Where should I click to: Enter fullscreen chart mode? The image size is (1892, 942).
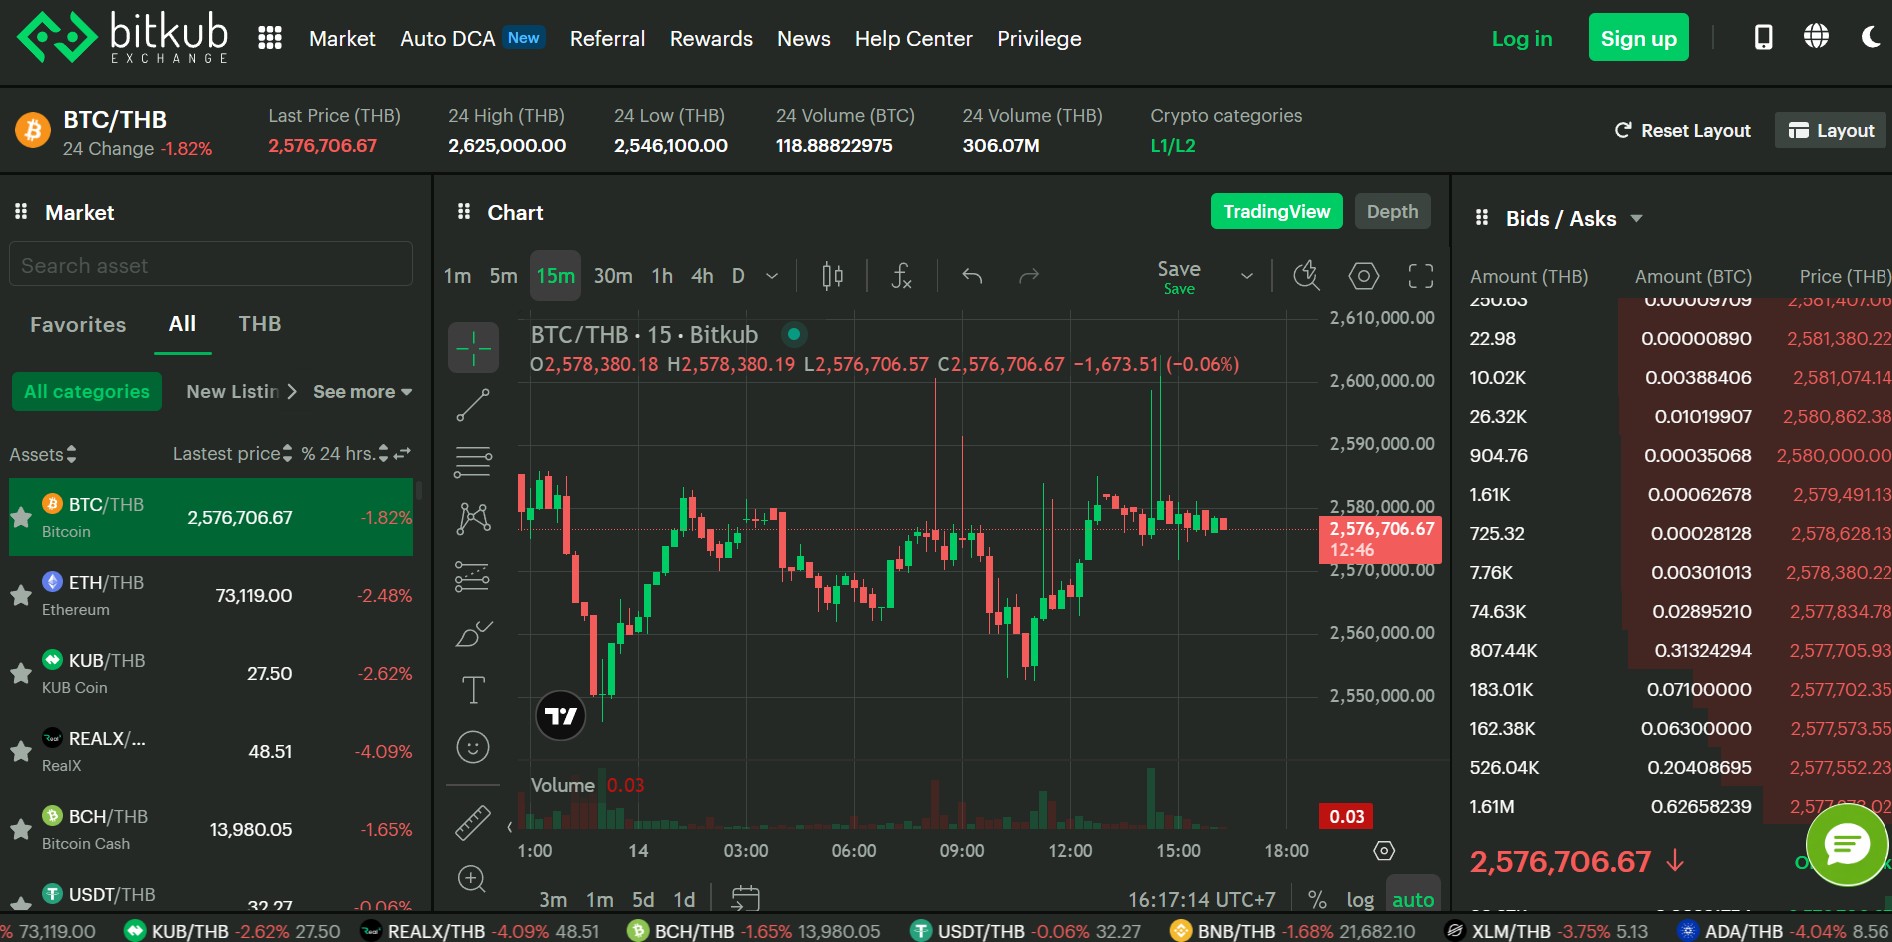1421,276
